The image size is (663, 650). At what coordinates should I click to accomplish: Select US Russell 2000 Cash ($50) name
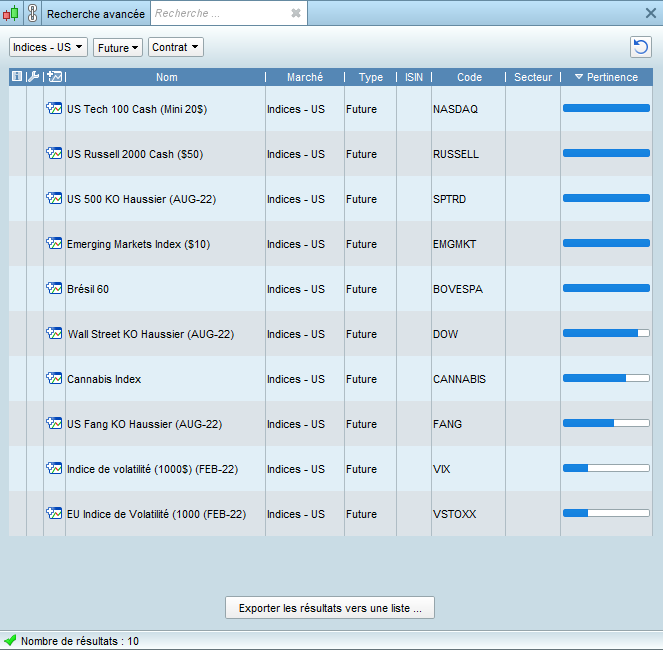click(x=135, y=154)
